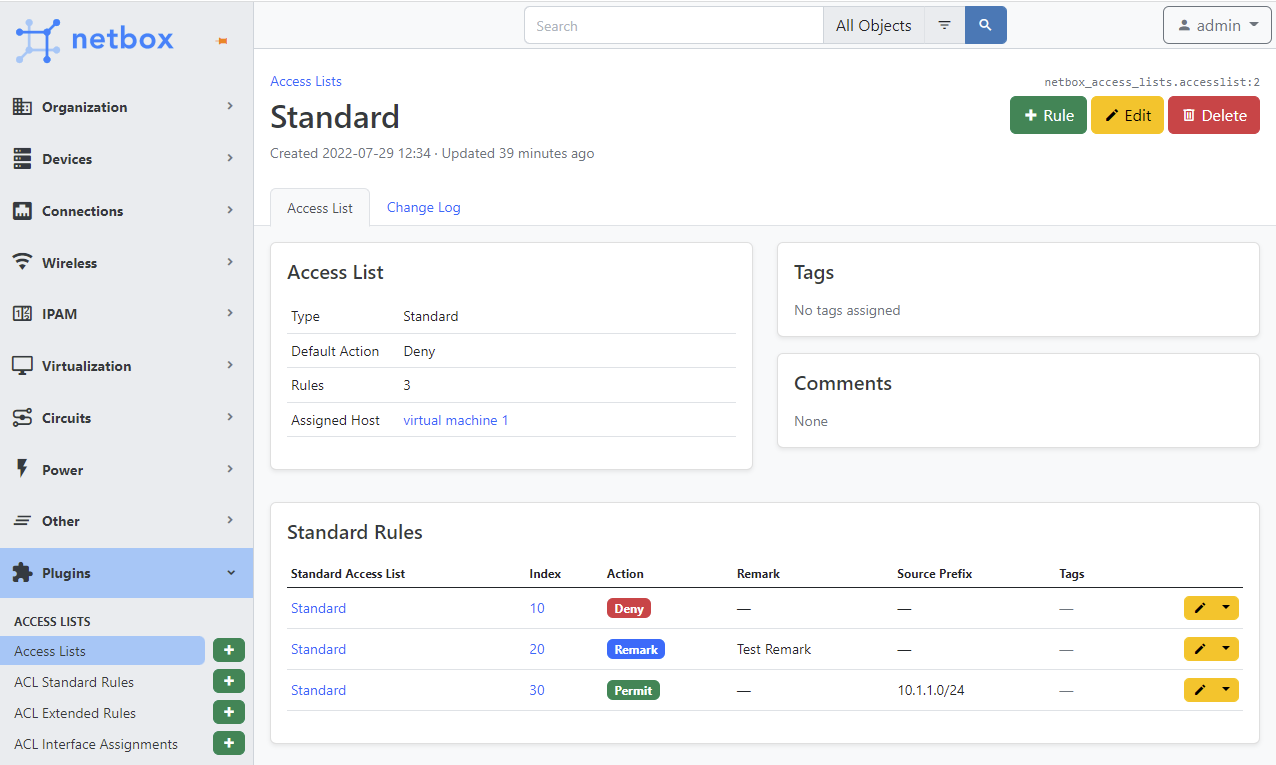Open the All Objects search scope selector

click(x=873, y=25)
